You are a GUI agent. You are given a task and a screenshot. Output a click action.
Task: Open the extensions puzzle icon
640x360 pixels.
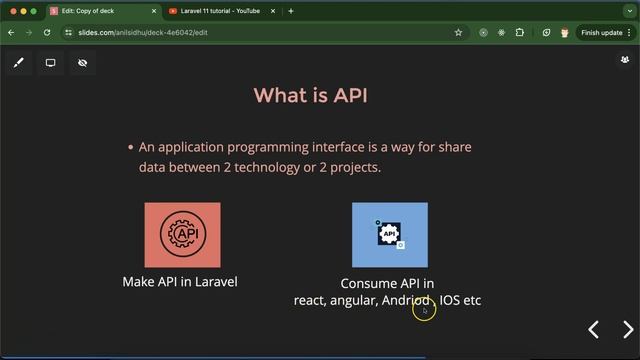click(x=520, y=33)
